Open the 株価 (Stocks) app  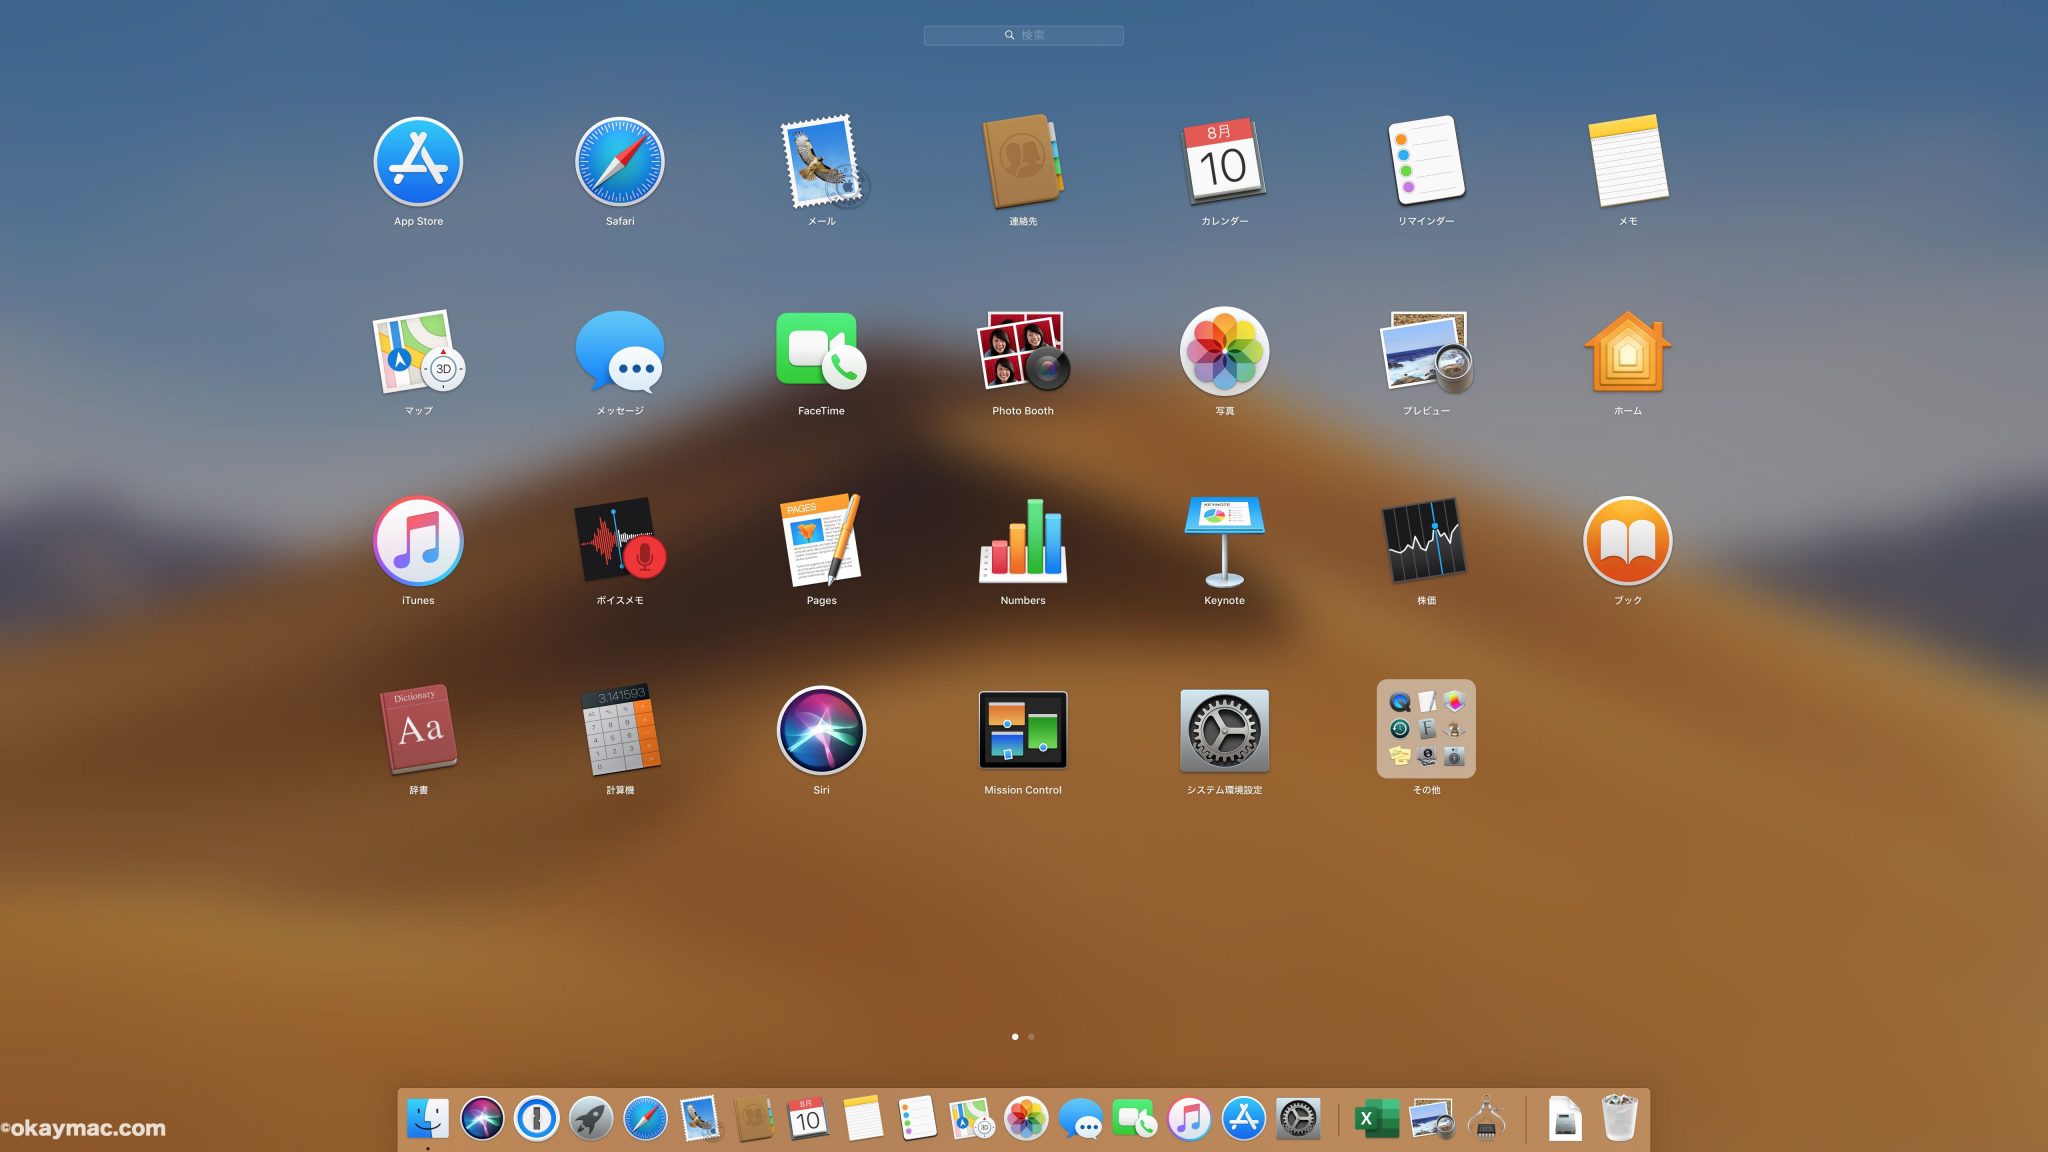click(x=1426, y=541)
